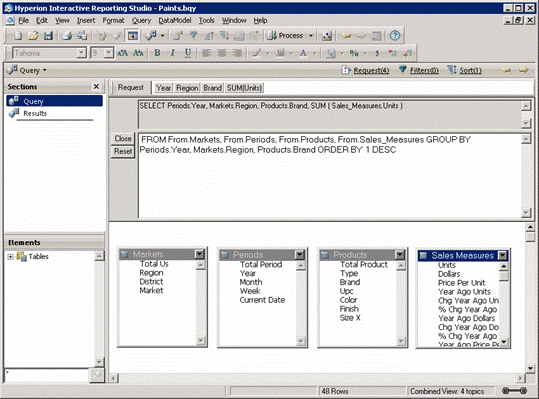Open the insert section dropdown arrow

pos(163,35)
